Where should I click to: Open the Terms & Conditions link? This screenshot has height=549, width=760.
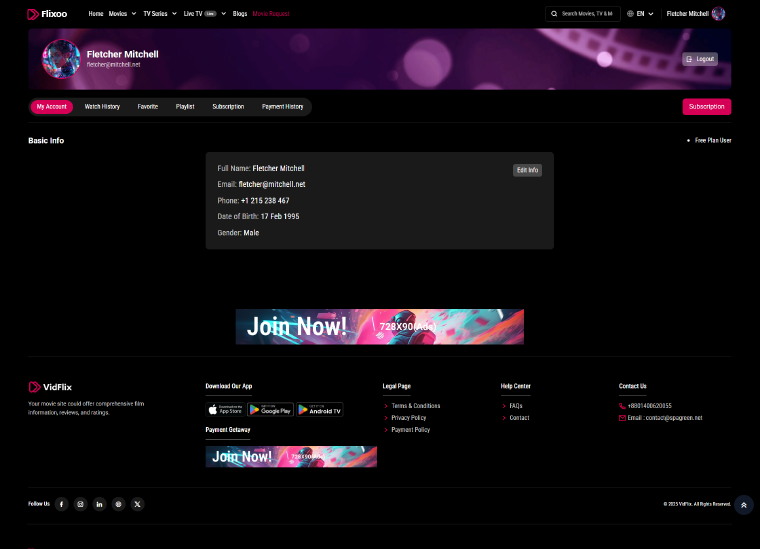pyautogui.click(x=415, y=405)
